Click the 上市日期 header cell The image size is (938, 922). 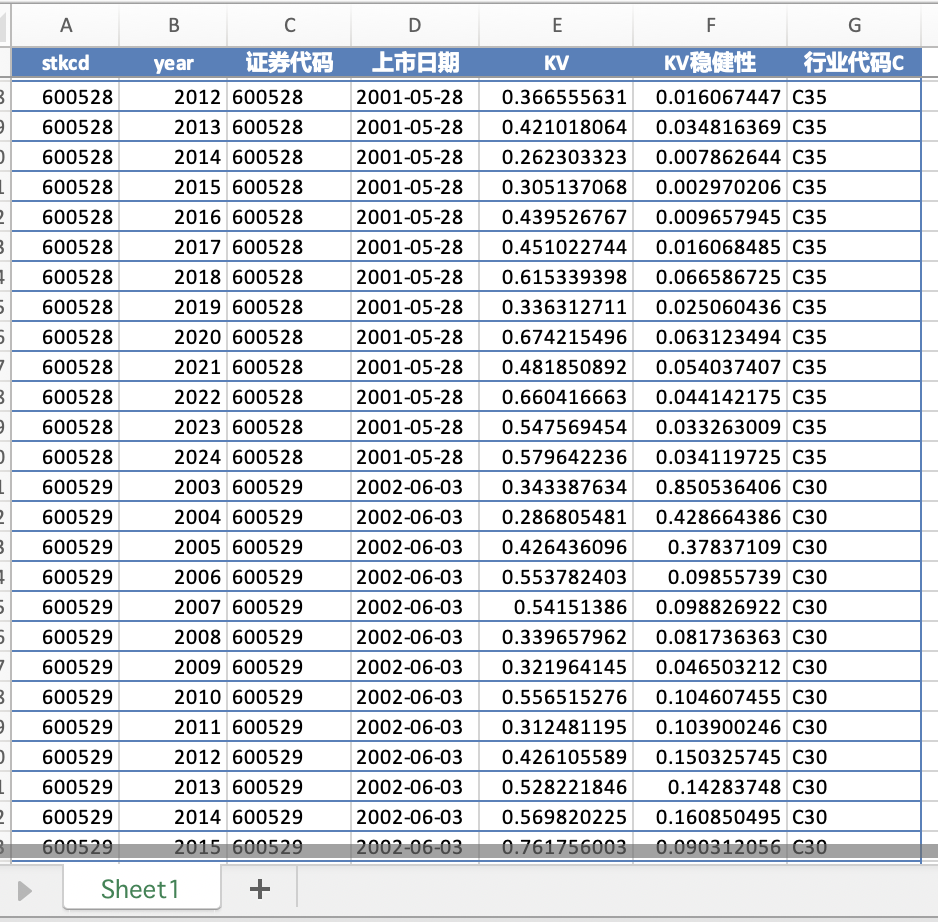415,63
